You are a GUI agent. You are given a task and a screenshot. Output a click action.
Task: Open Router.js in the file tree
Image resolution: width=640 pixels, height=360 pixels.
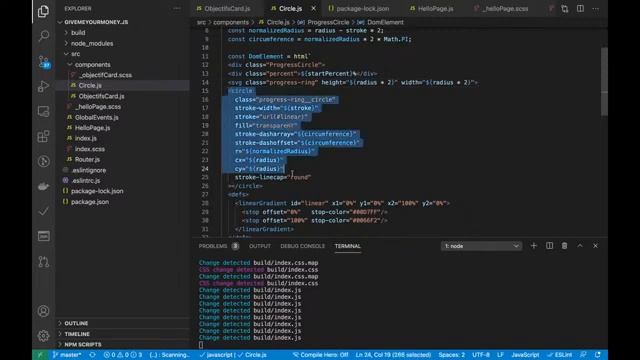pos(87,160)
